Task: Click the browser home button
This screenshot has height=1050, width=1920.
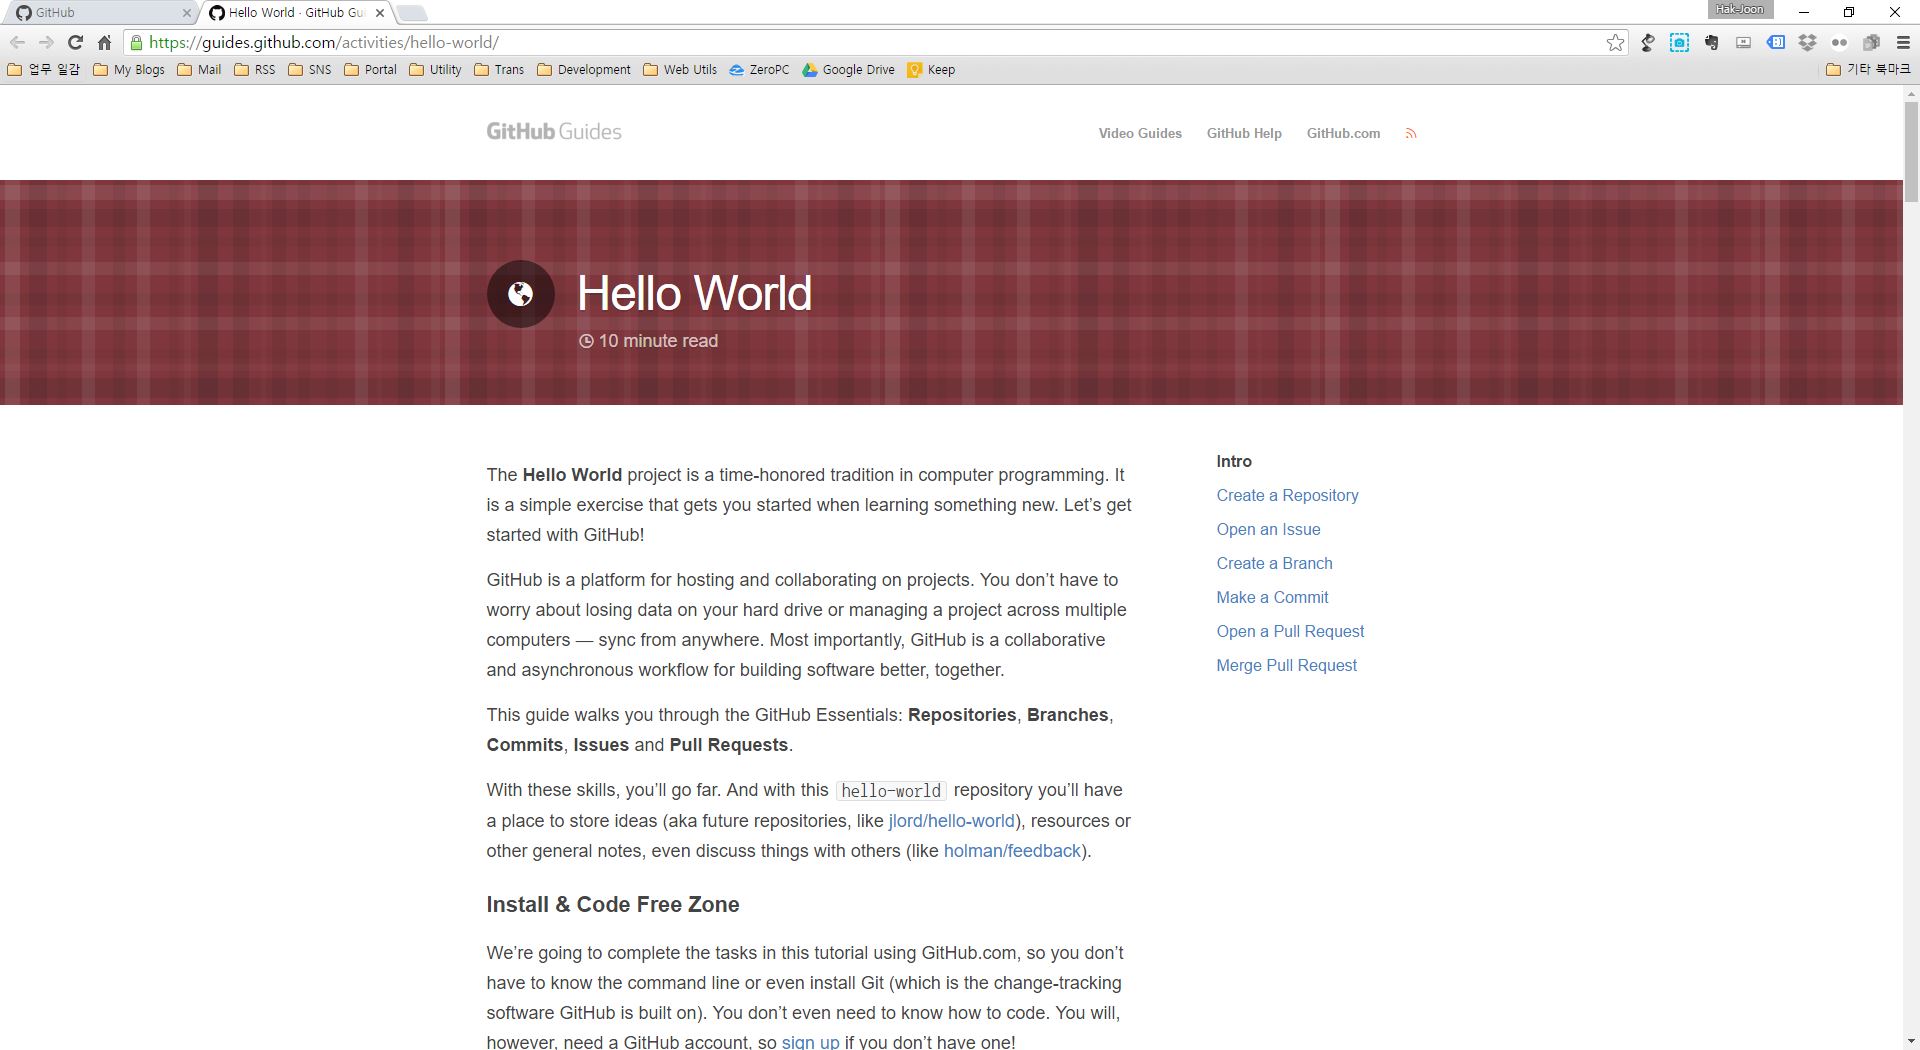Action: (104, 42)
